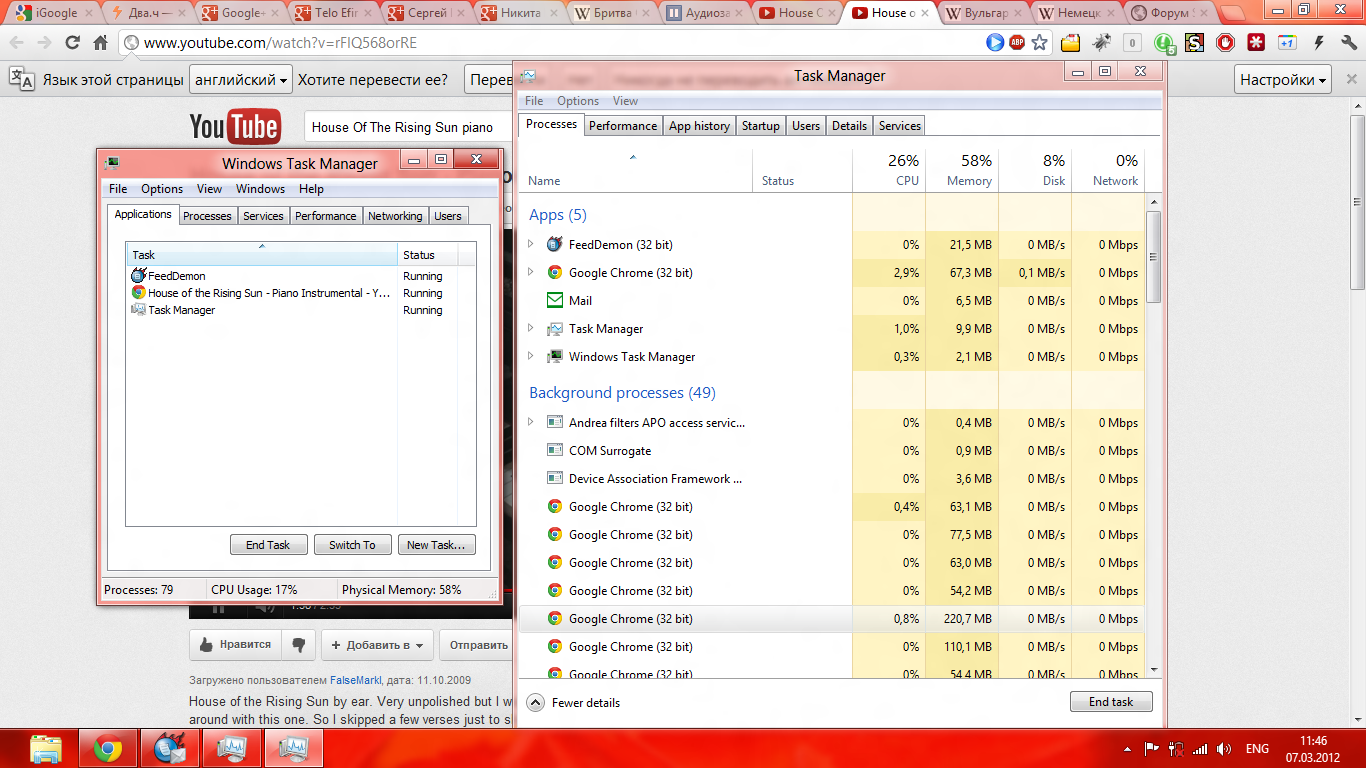
Task: Open FeedDemon from the taskbar
Action: click(x=170, y=748)
